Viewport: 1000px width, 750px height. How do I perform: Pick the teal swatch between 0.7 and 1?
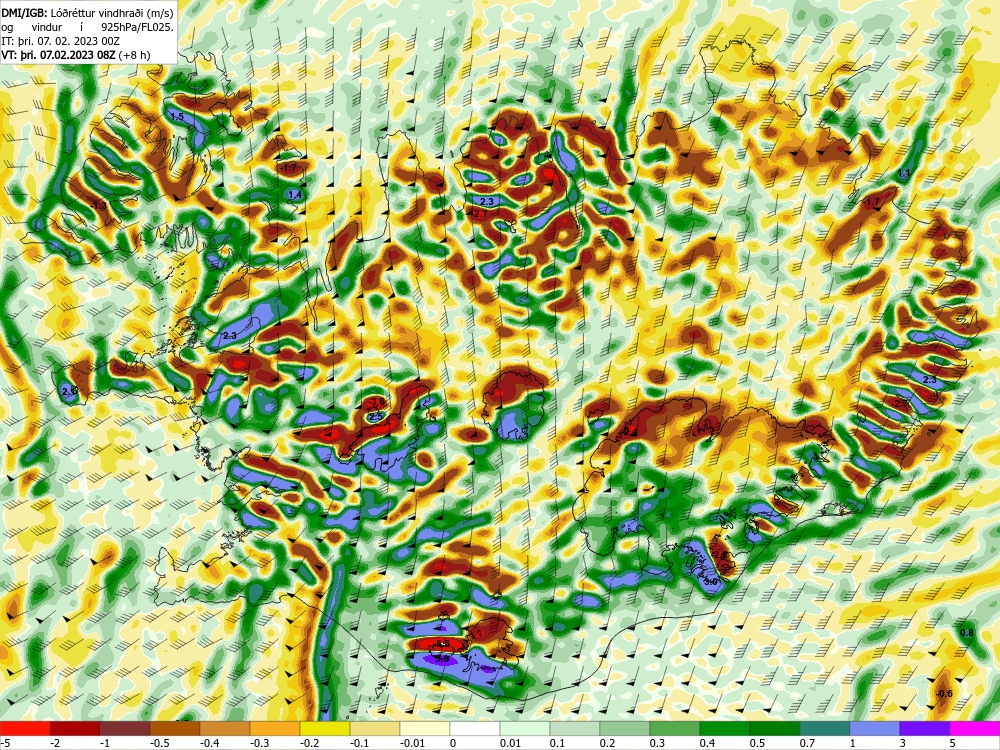(x=825, y=728)
